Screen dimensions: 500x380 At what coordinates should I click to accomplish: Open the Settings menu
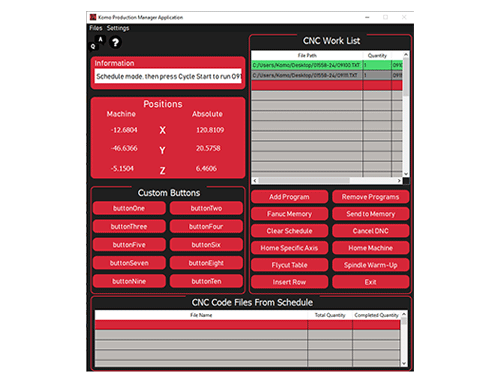pyautogui.click(x=118, y=28)
